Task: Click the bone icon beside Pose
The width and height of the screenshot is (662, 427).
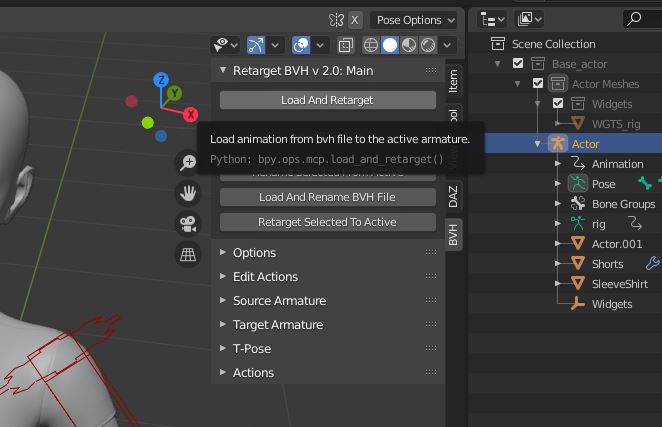Action: click(x=645, y=183)
